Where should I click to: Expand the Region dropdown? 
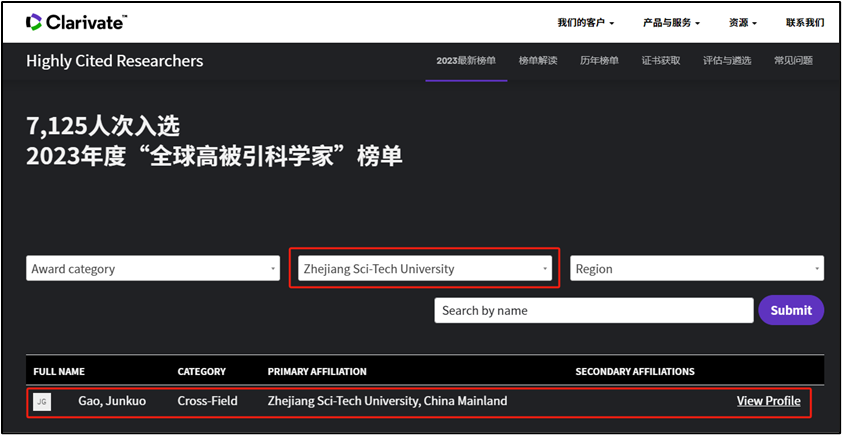pyautogui.click(x=696, y=269)
